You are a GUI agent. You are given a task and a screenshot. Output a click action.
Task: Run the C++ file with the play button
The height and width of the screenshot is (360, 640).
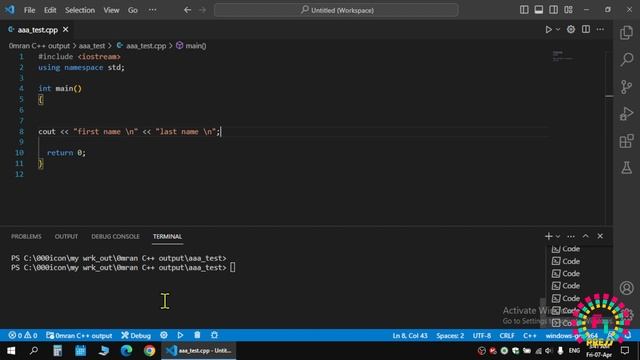(x=548, y=29)
